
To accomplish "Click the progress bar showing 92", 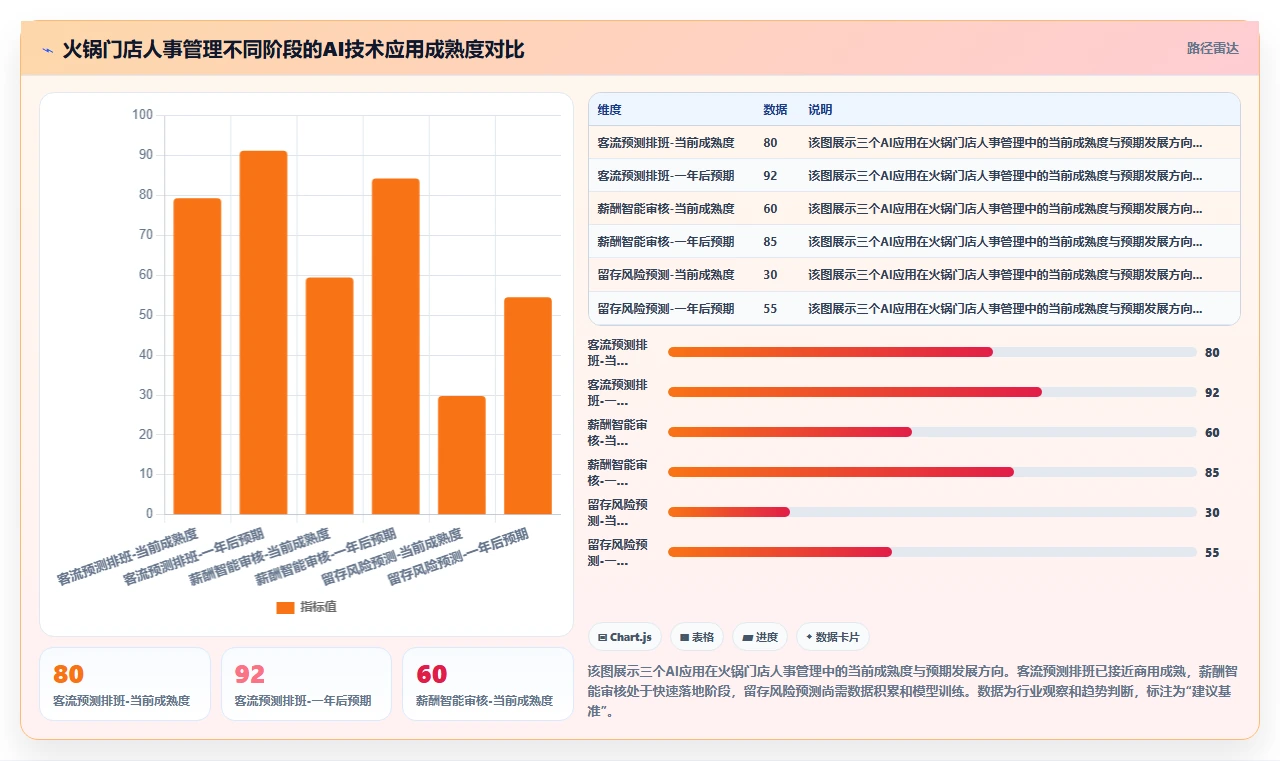I will click(932, 392).
